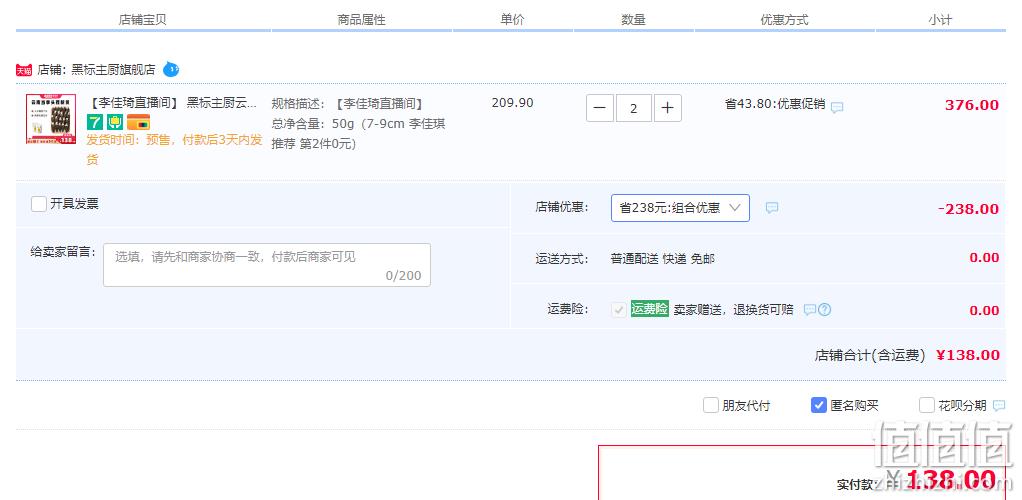Open the promotion info bubble next to 优惠促销
Screen dimensions: 1022x500
click(837, 107)
